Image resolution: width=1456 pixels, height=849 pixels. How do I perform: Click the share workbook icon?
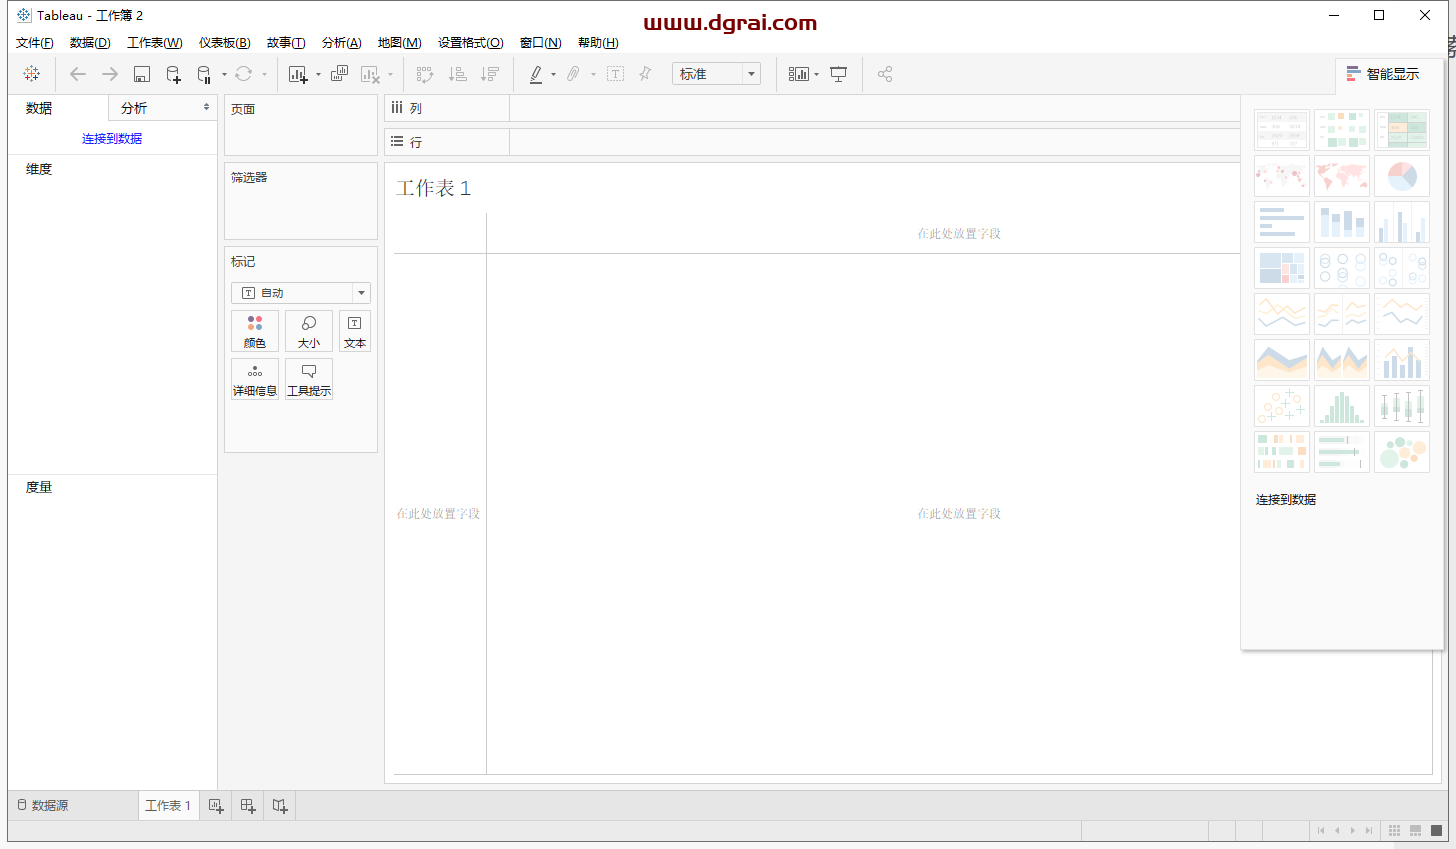[x=885, y=74]
